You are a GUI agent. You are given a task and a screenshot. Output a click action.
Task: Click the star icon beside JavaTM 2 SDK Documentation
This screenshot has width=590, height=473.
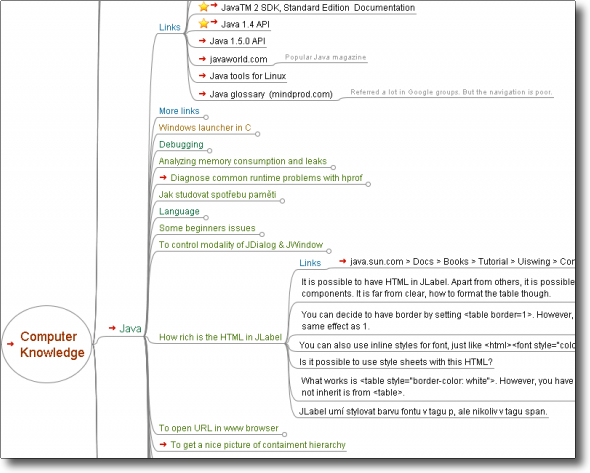pyautogui.click(x=204, y=6)
